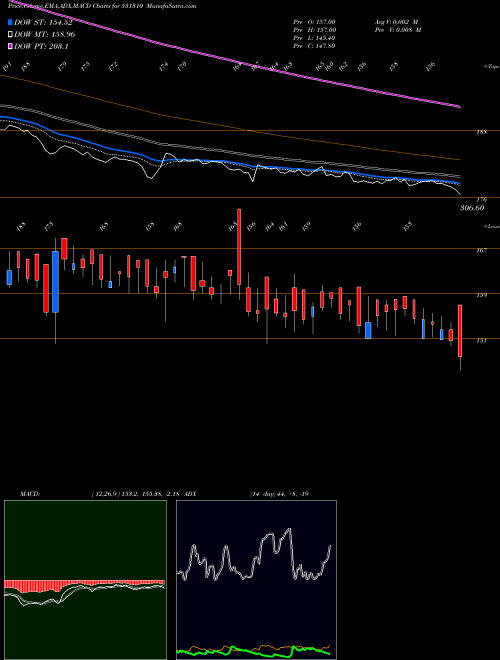Viewport: 500px width, 660px height.
Task: Click the large blue candlestick near the chart's left
Action: pyautogui.click(x=55, y=282)
